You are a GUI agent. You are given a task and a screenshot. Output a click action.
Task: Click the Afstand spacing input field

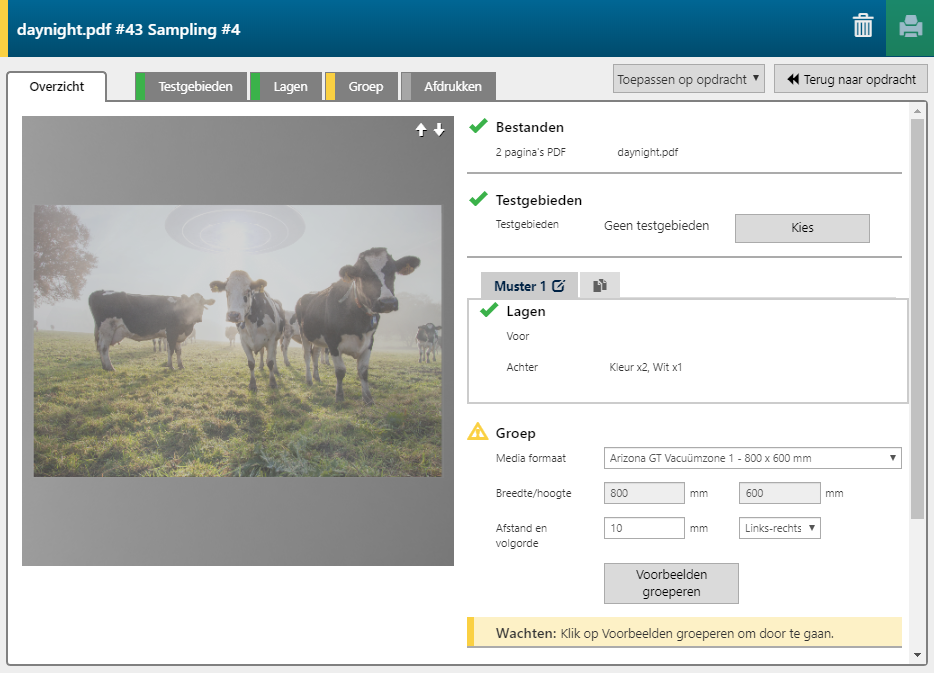[x=644, y=528]
